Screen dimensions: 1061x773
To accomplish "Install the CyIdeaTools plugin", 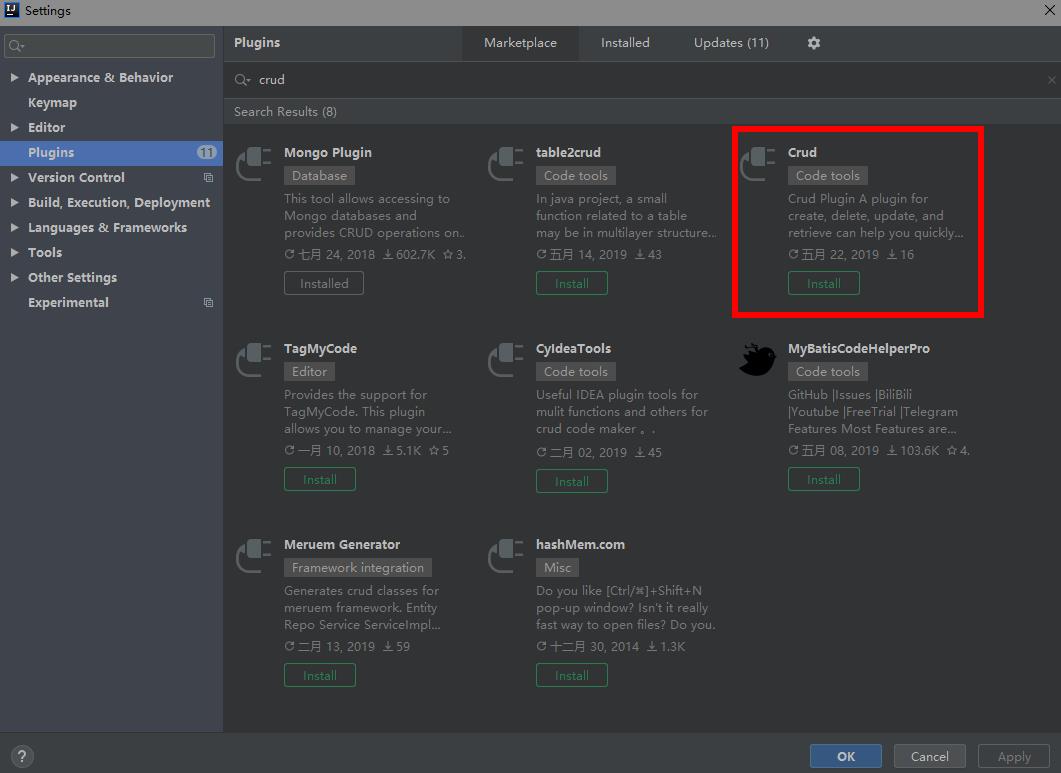I will (x=572, y=481).
